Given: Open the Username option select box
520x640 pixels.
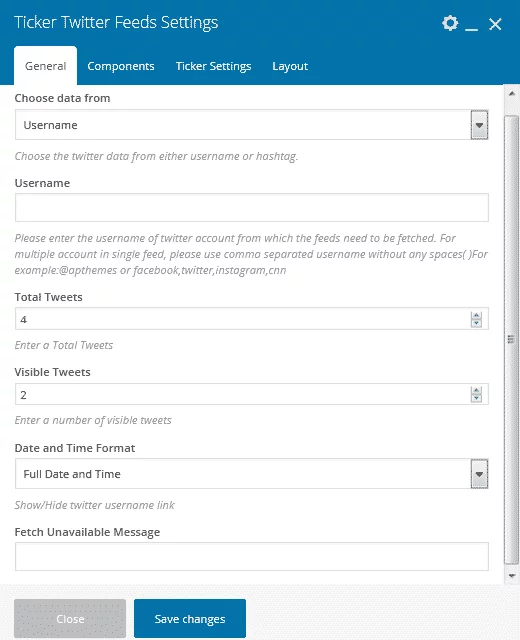Looking at the screenshot, I should [x=251, y=125].
